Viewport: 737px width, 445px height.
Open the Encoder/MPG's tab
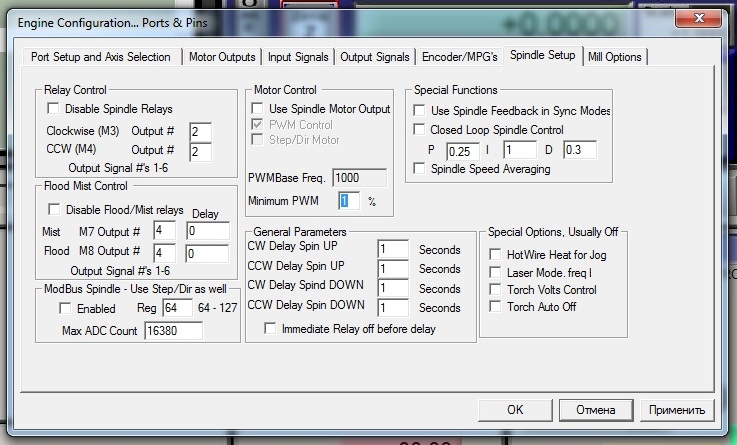coord(459,57)
